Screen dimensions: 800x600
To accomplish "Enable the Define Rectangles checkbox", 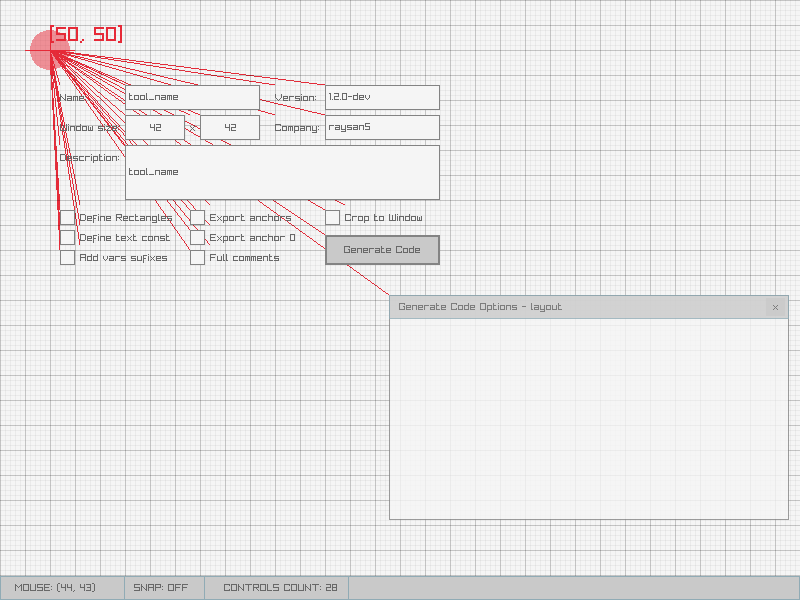I will pyautogui.click(x=68, y=218).
